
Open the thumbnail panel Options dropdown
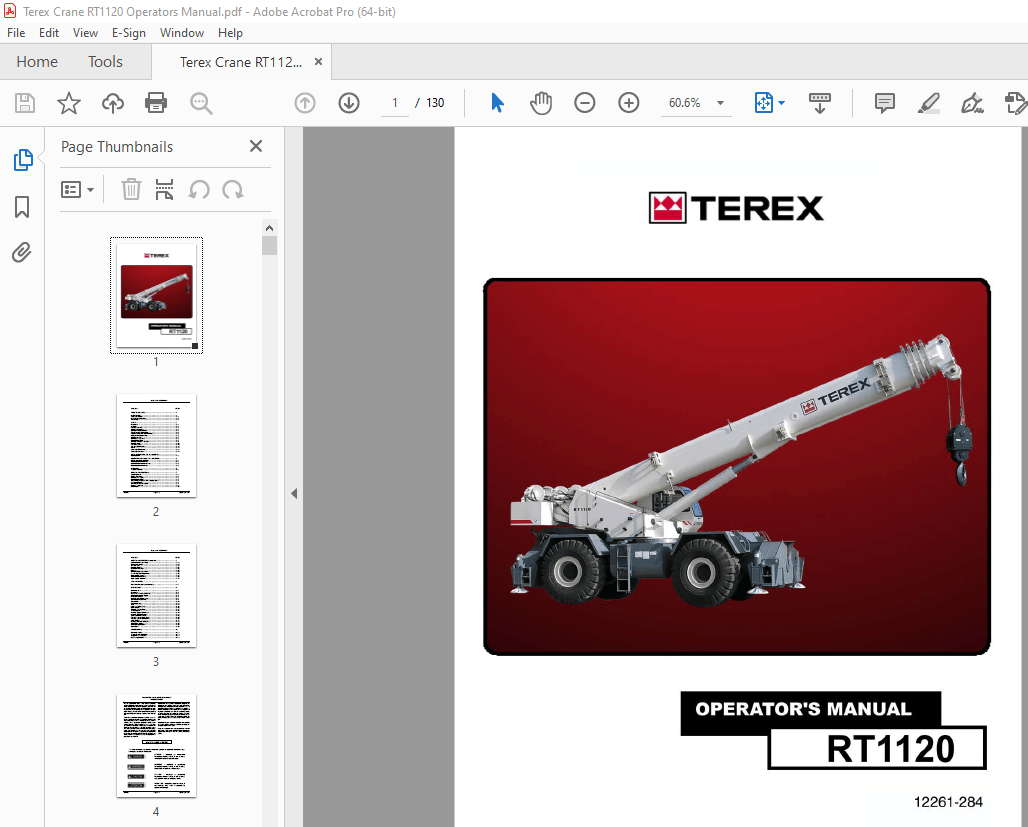[78, 189]
